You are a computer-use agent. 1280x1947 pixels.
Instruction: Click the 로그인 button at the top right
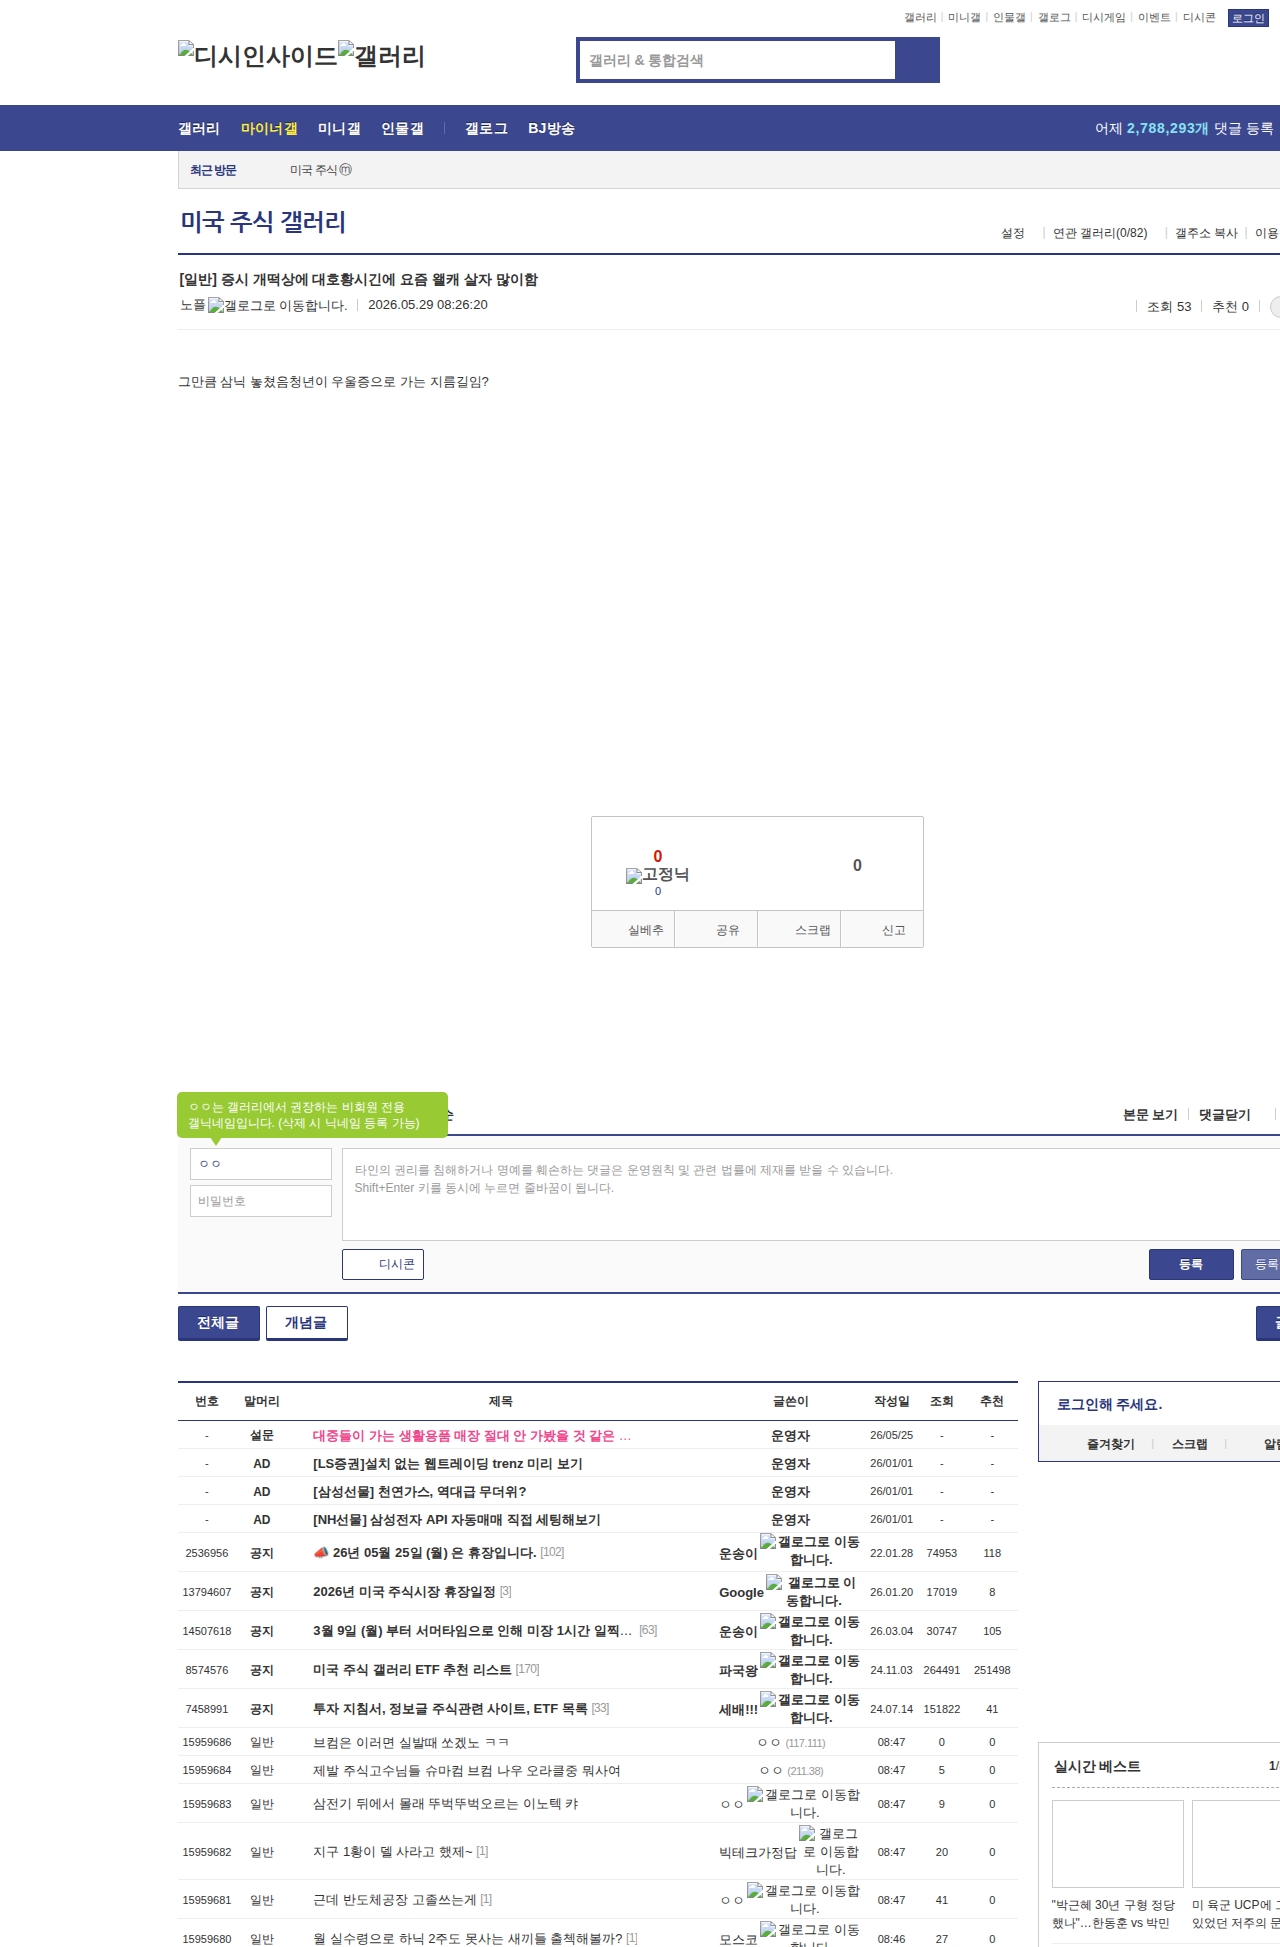[x=1248, y=18]
